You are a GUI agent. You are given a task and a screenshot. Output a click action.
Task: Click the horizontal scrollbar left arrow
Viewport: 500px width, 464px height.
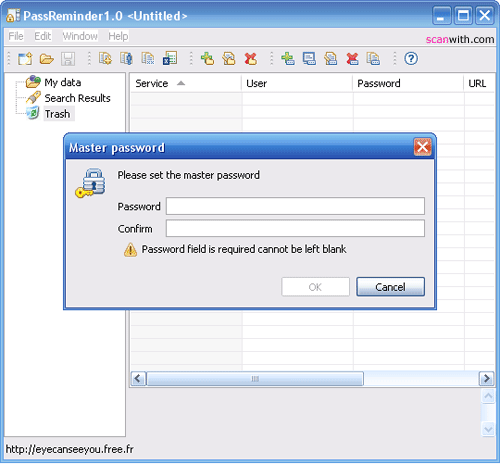click(138, 379)
